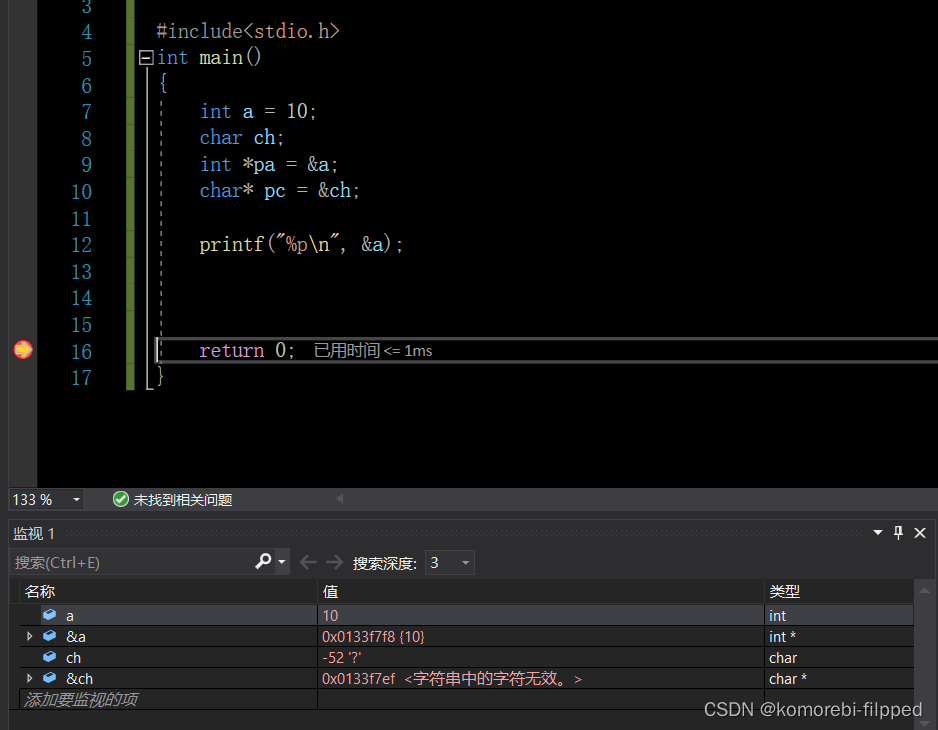Click the next search result arrow
This screenshot has width=938, height=730.
coord(334,562)
